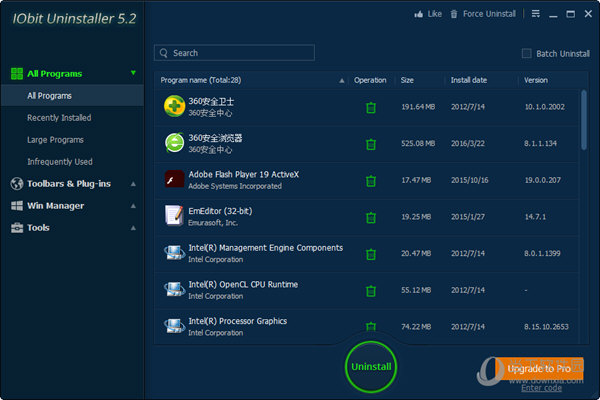Sort by the Install date column header
The width and height of the screenshot is (600, 400).
469,80
